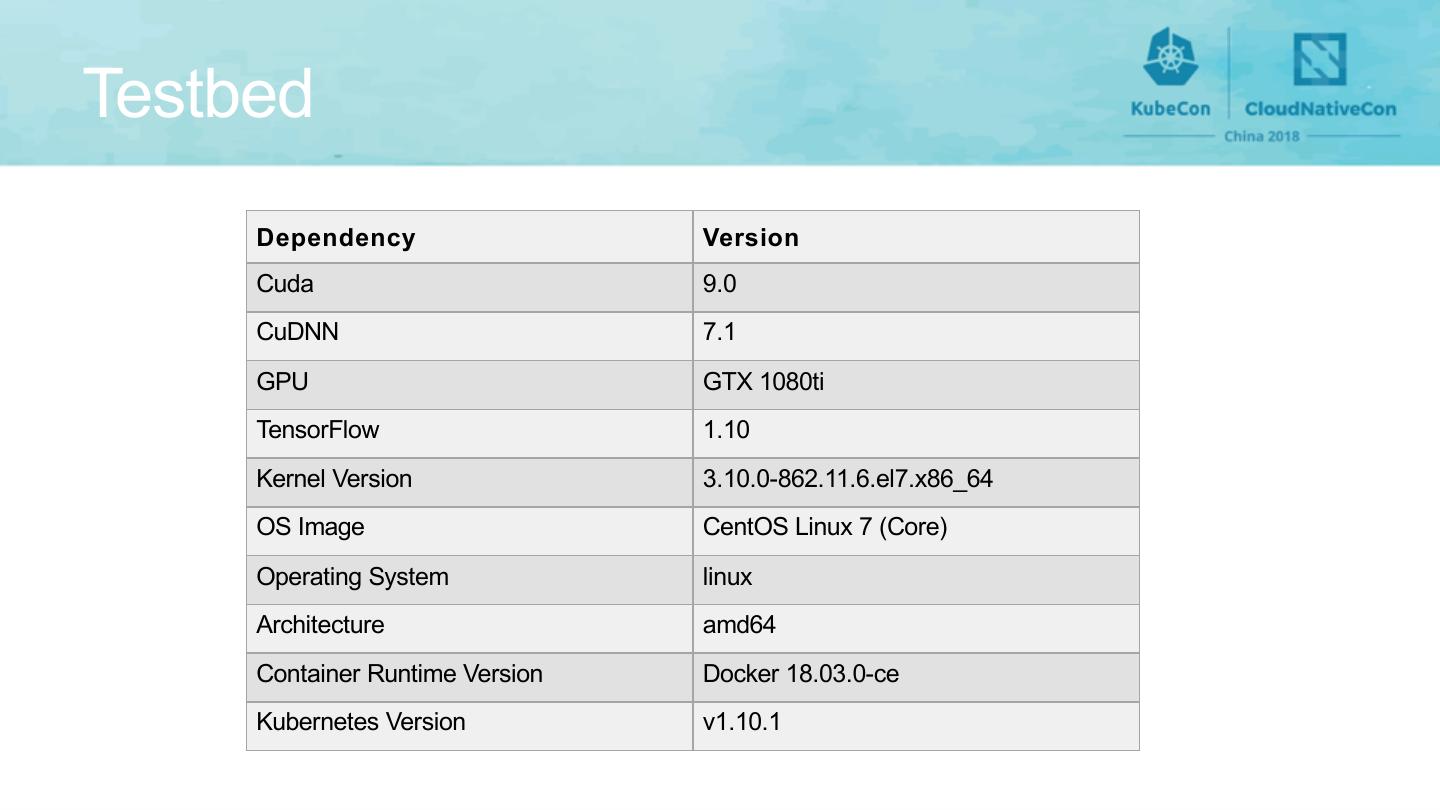The height and width of the screenshot is (810, 1440).
Task: Click the "9.0" Cuda version cell
Action: pyautogui.click(x=719, y=284)
